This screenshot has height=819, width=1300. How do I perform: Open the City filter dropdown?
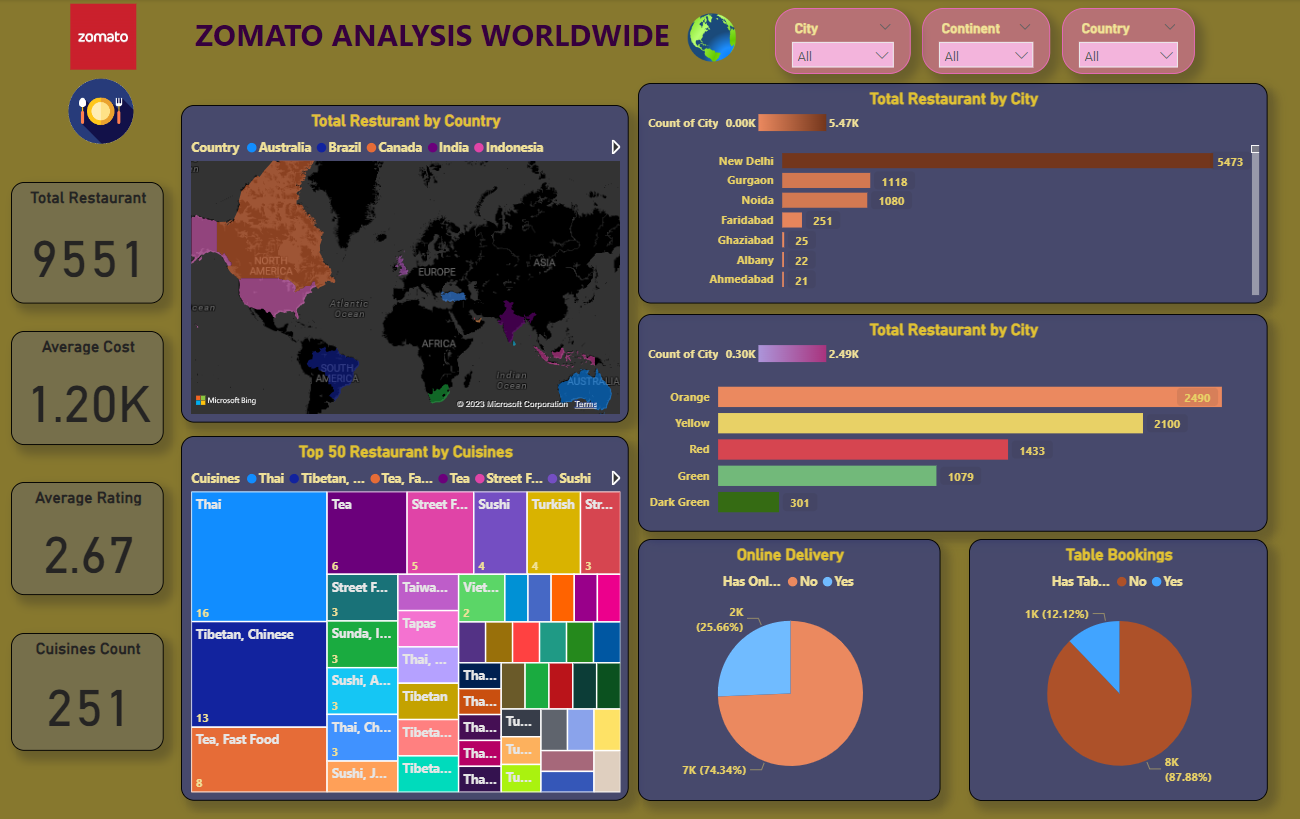[x=842, y=56]
